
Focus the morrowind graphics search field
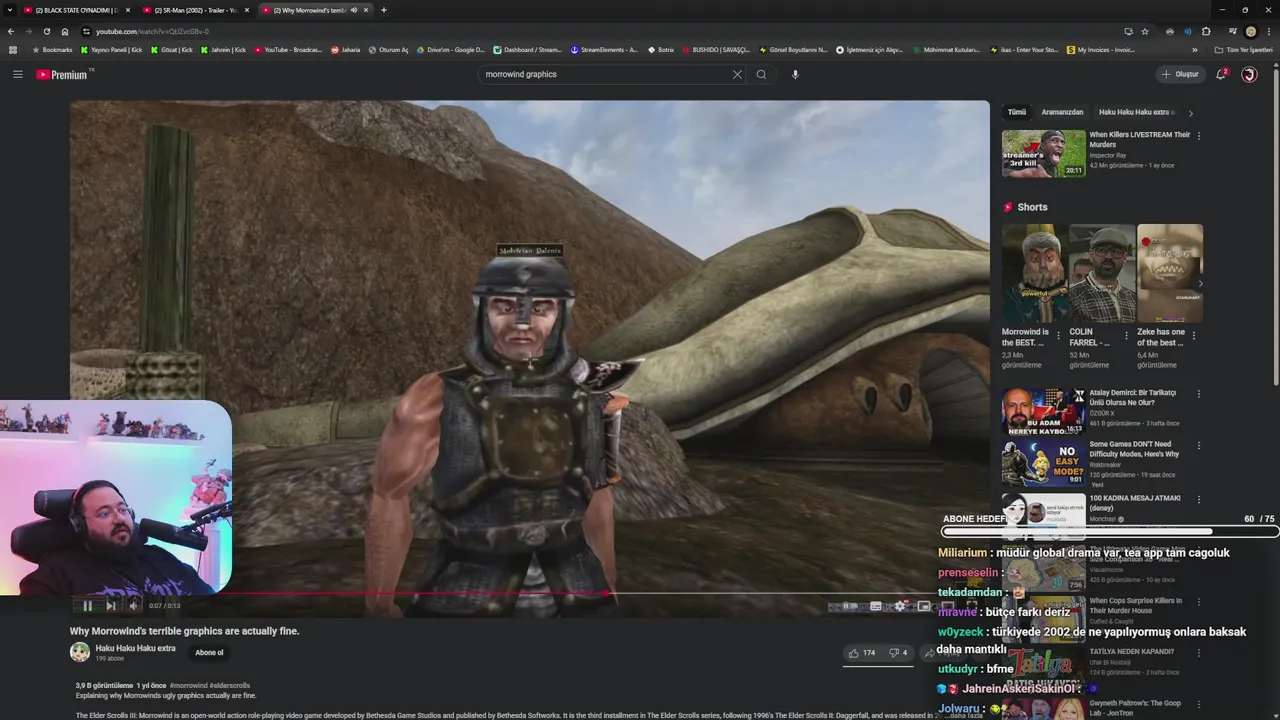pyautogui.click(x=605, y=74)
